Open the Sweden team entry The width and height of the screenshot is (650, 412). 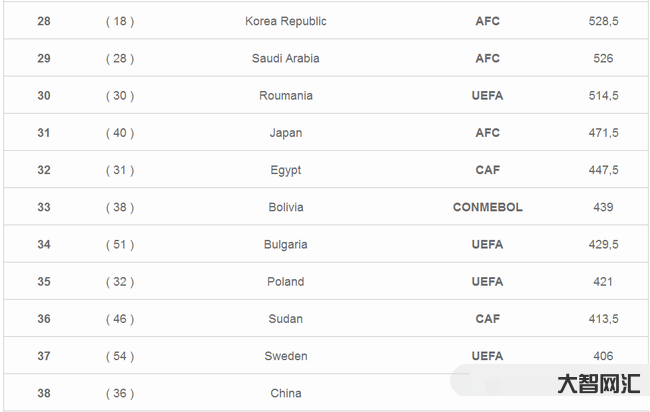[285, 356]
